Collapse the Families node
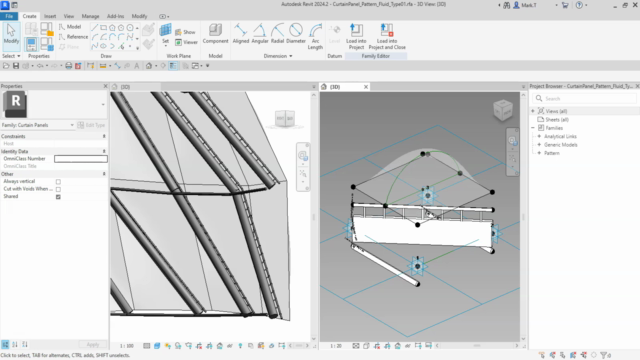 click(x=533, y=128)
